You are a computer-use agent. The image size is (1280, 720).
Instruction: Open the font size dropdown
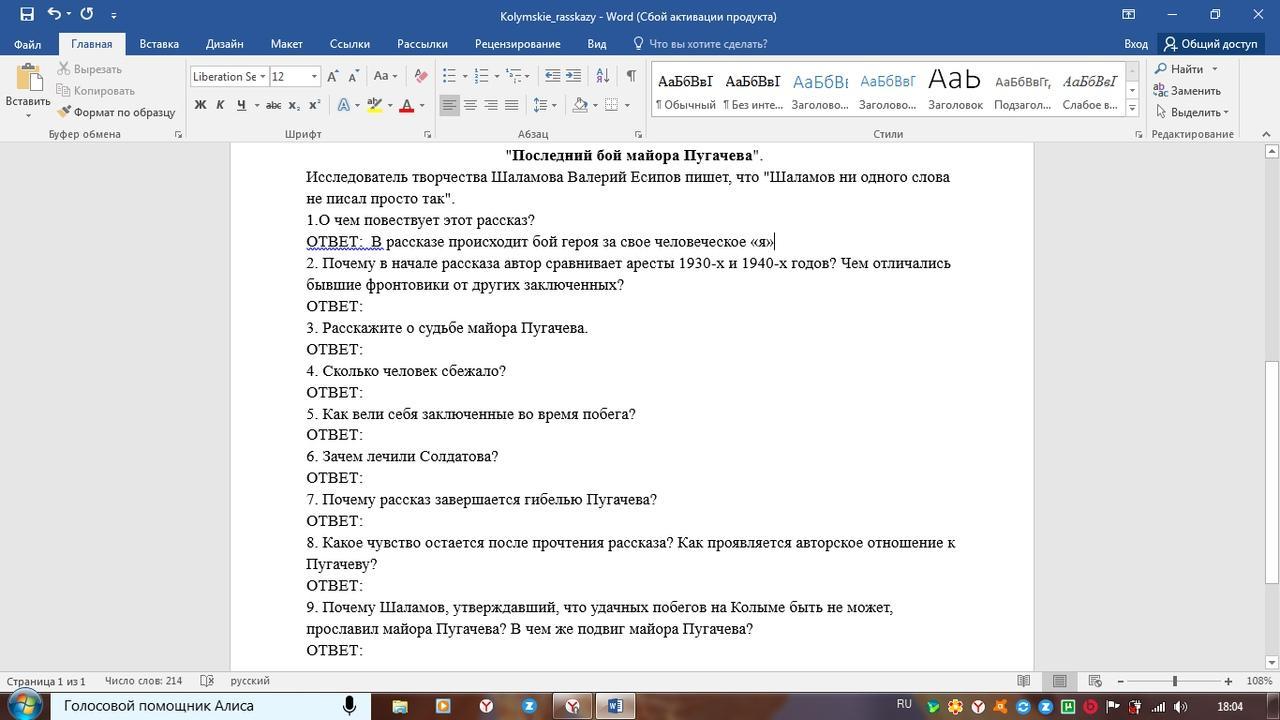314,77
